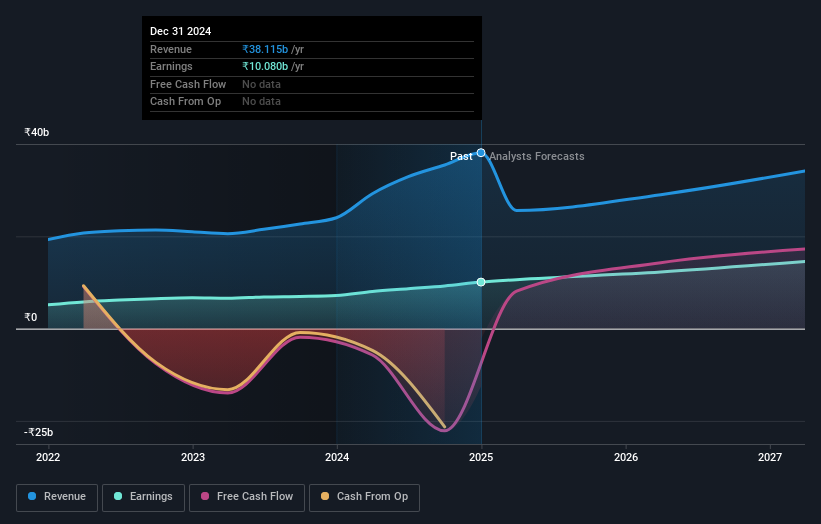Click the ₹0 y-axis label
821x524 pixels.
(x=30, y=317)
